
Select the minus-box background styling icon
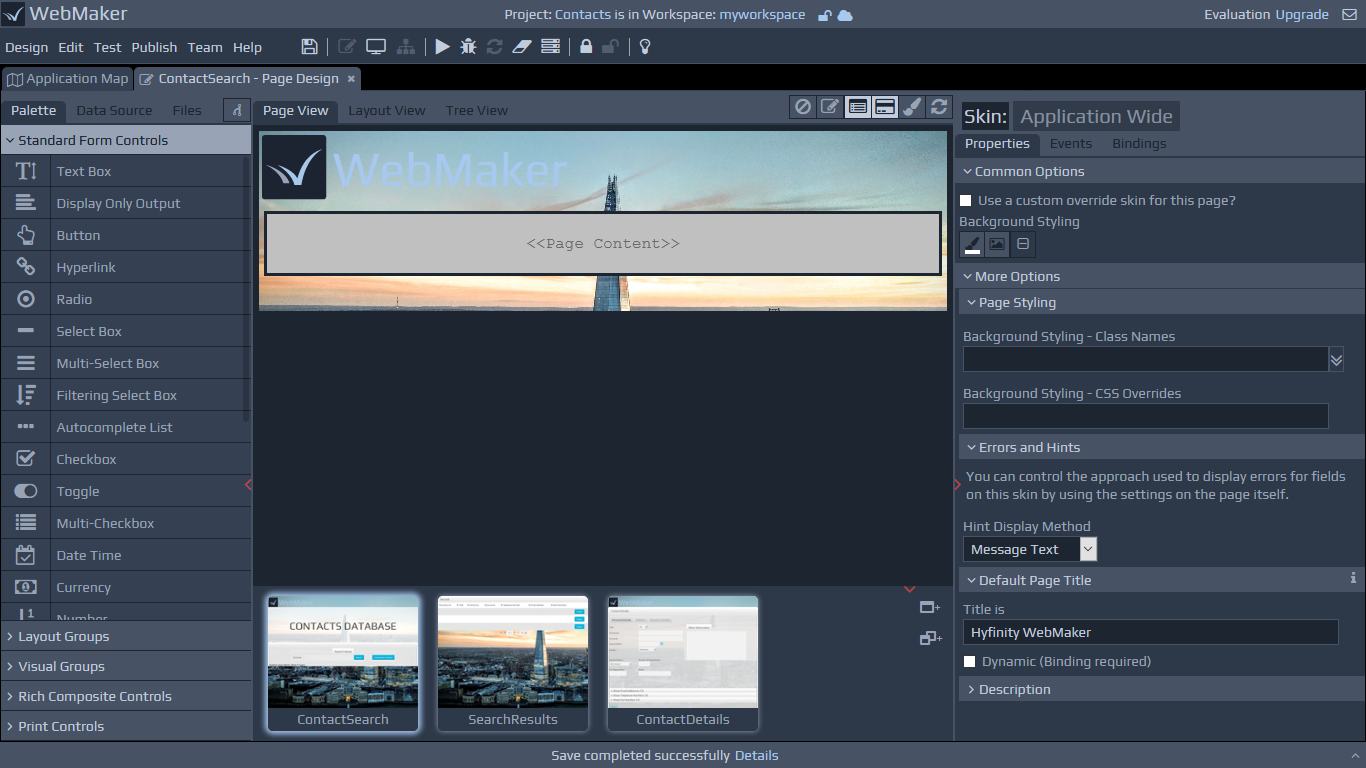[x=1023, y=244]
